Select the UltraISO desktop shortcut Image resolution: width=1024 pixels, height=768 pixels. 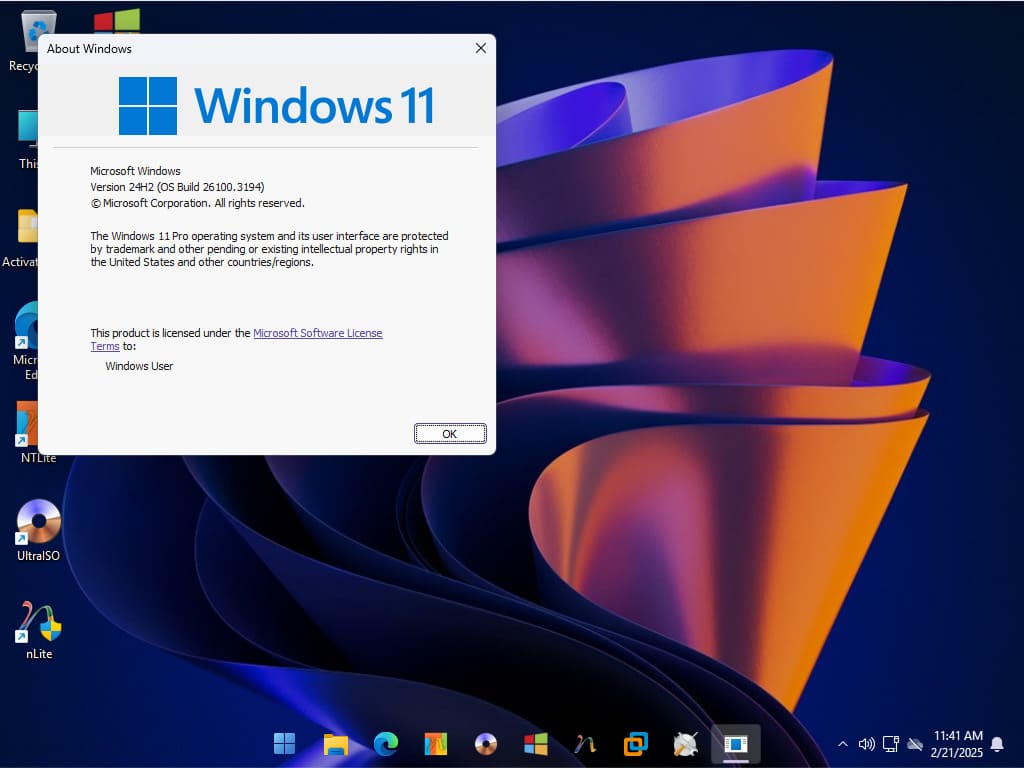pyautogui.click(x=39, y=530)
